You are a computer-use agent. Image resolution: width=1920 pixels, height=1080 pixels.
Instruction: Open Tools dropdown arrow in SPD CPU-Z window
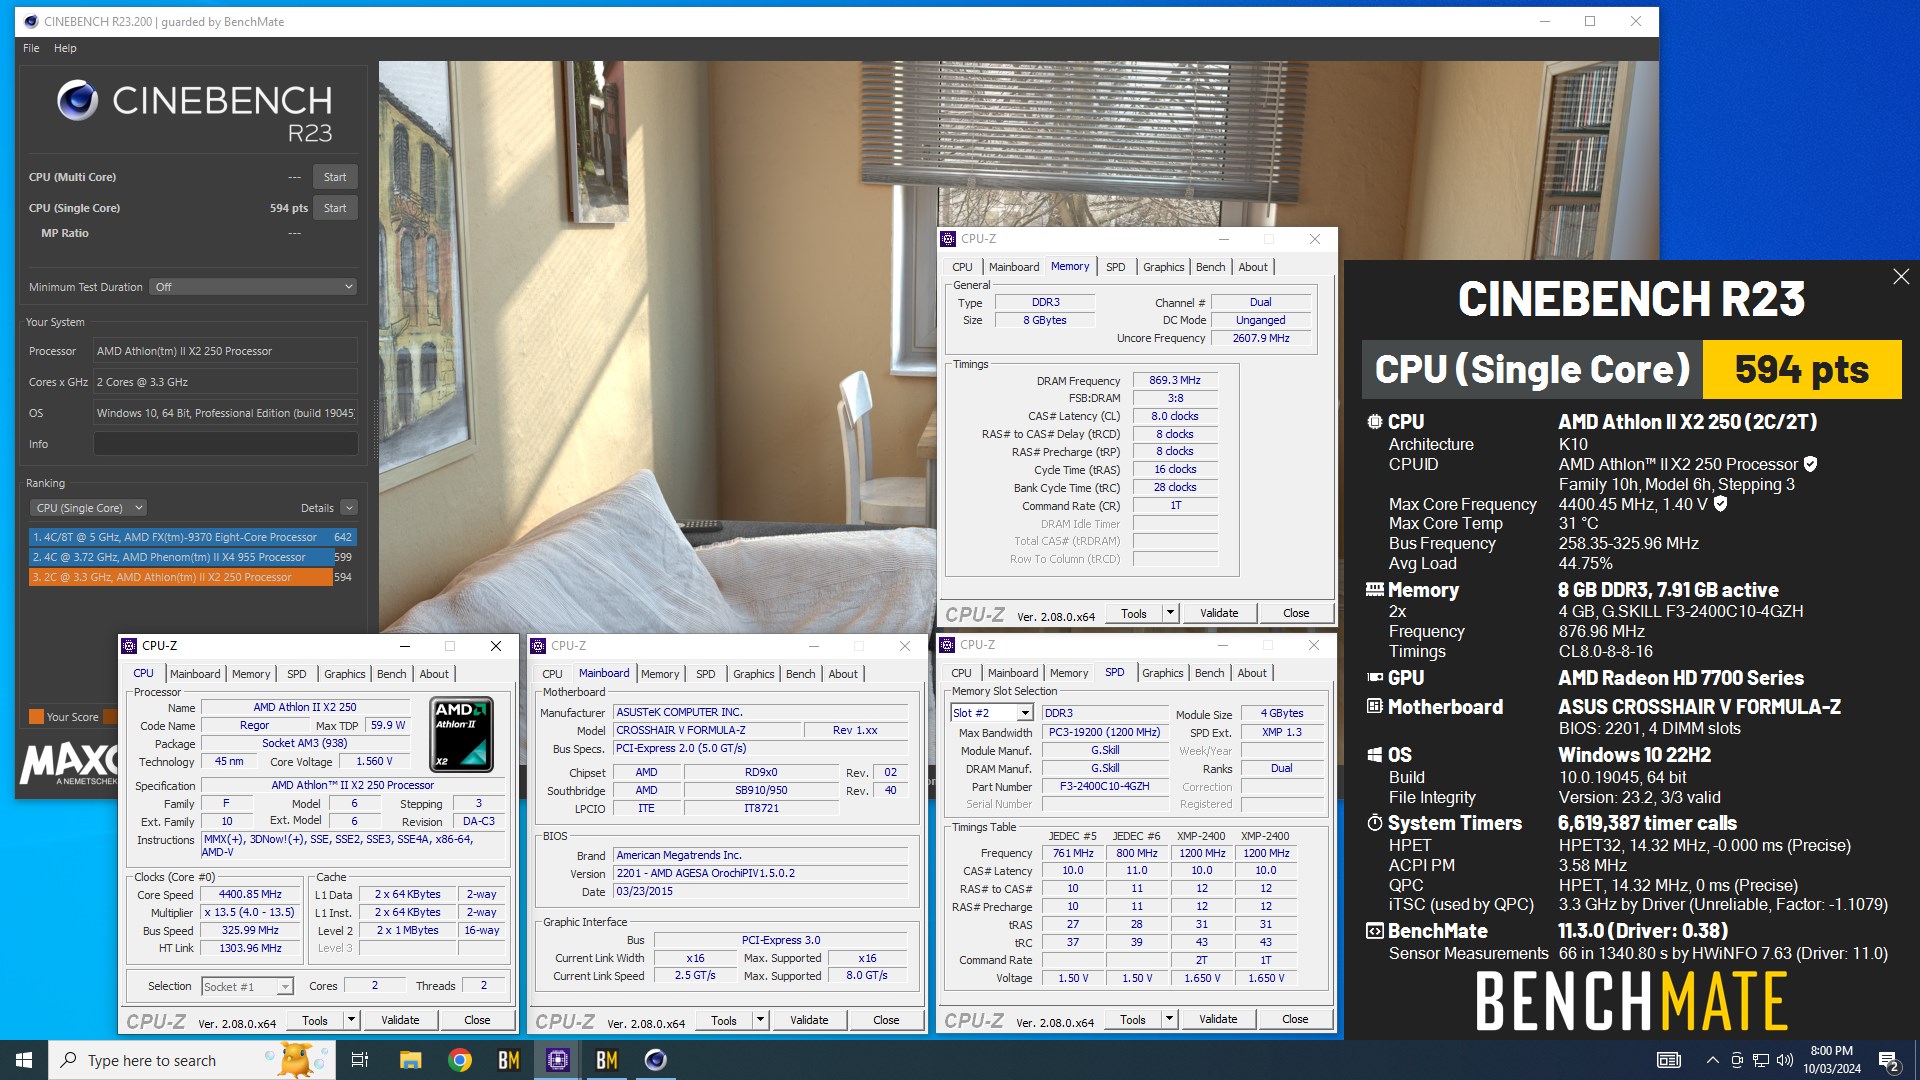pyautogui.click(x=1169, y=1019)
